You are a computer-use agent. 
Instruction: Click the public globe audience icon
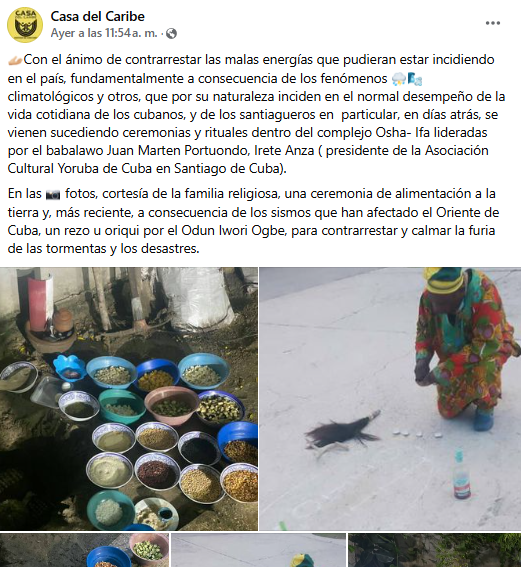coord(171,34)
